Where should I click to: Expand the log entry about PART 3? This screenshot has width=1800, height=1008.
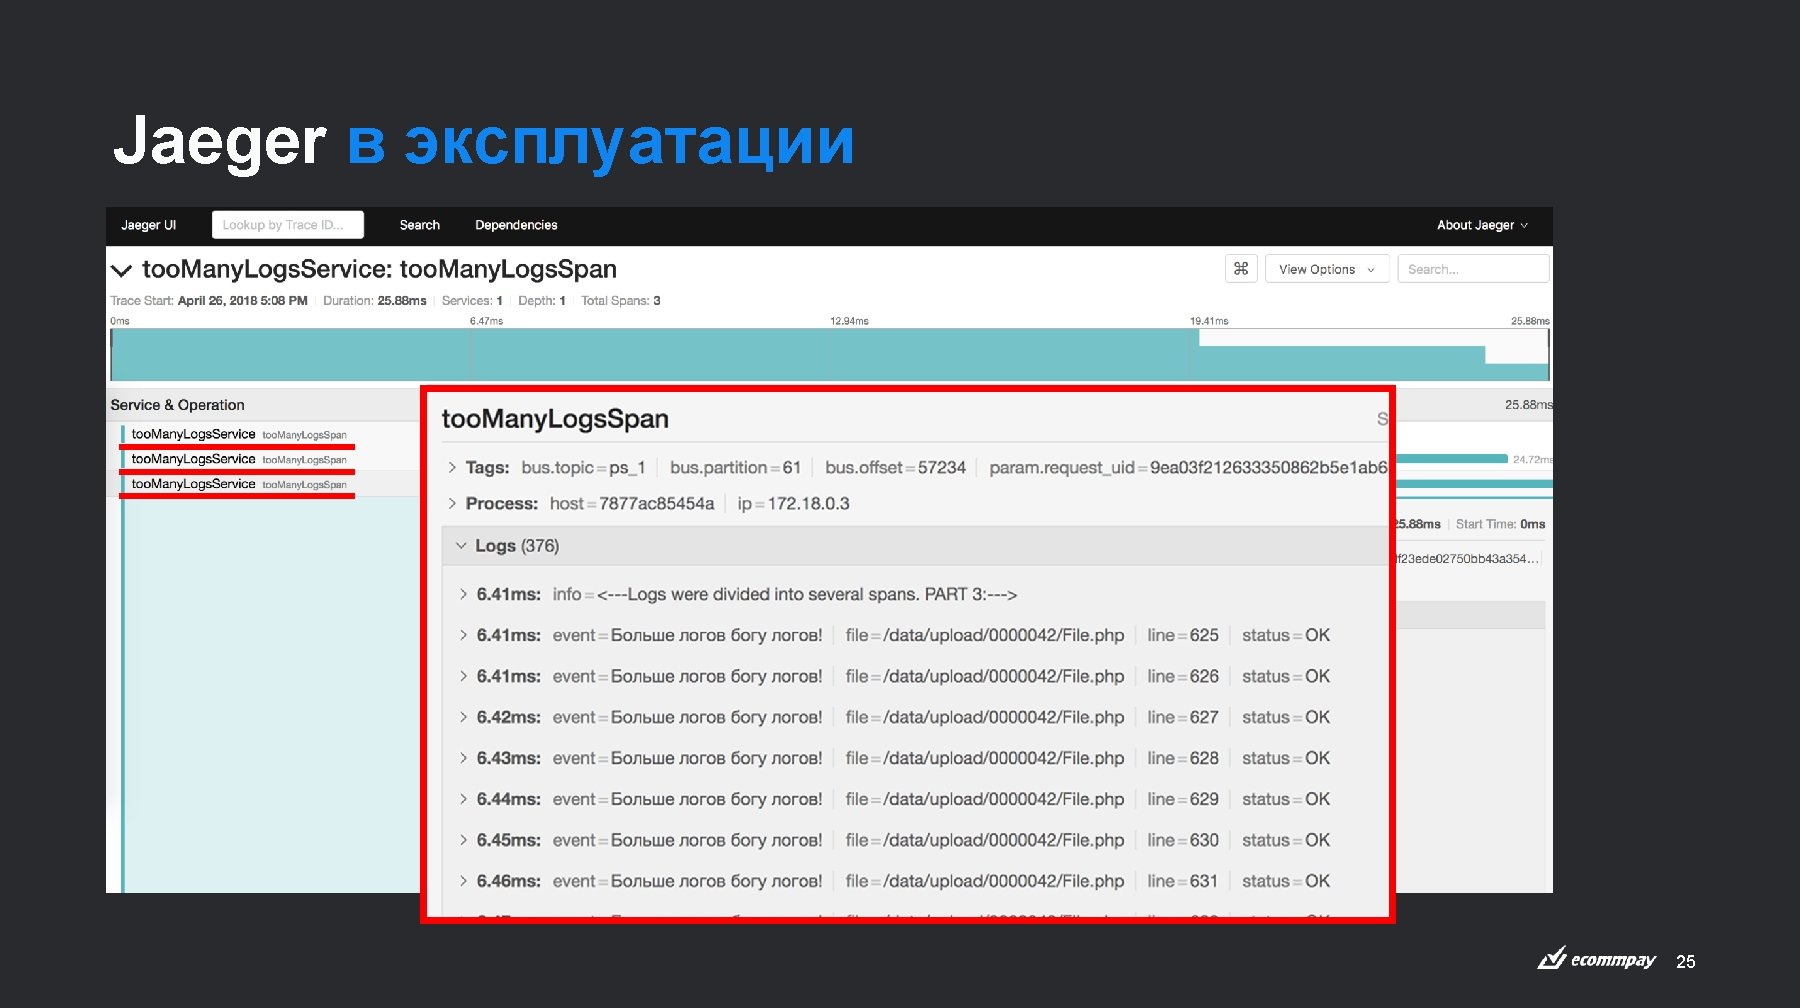[463, 594]
